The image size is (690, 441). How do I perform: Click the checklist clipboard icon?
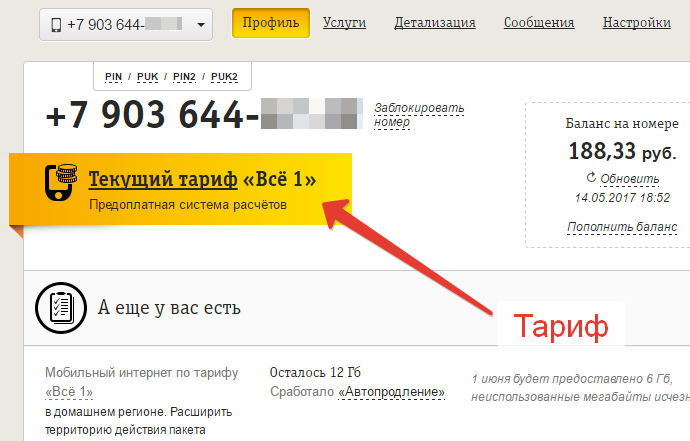click(61, 308)
